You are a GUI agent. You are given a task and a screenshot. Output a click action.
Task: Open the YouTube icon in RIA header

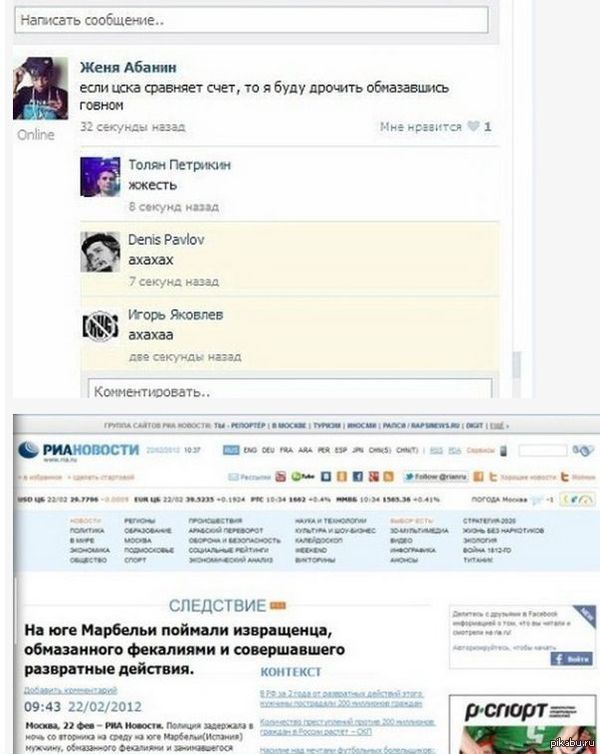[x=280, y=477]
